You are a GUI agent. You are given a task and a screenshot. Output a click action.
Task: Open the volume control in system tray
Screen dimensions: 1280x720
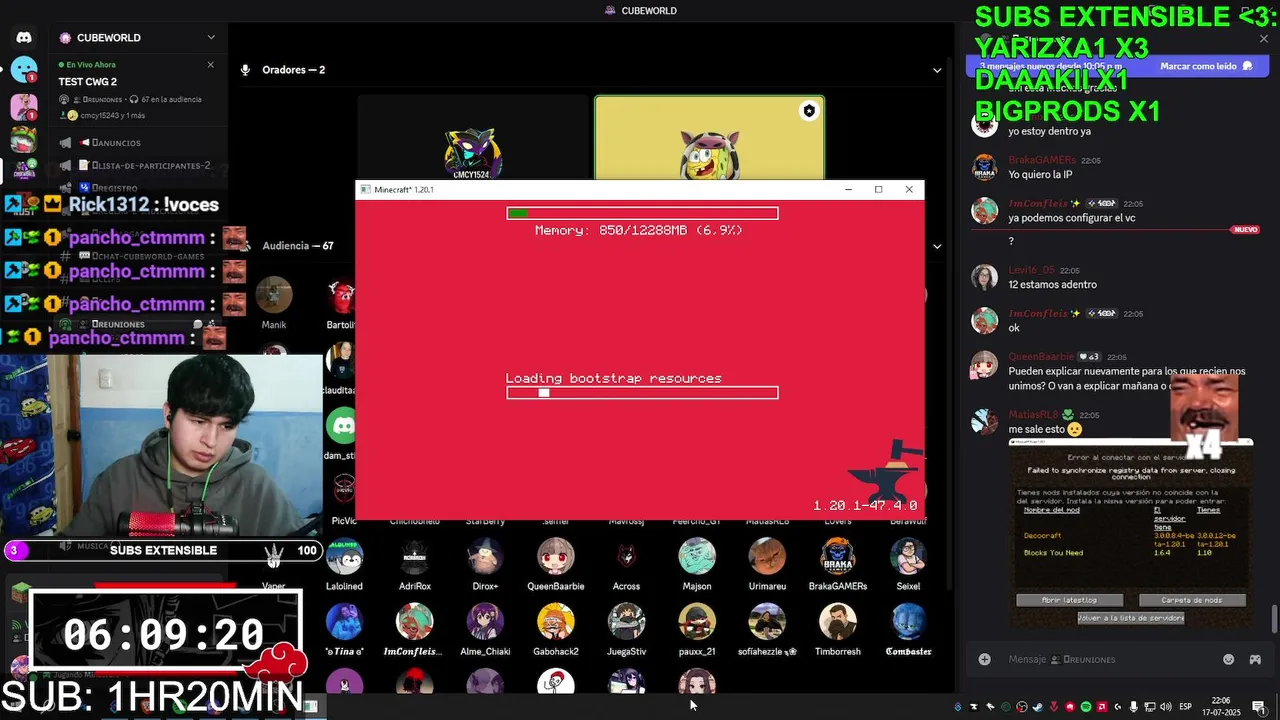click(1166, 707)
